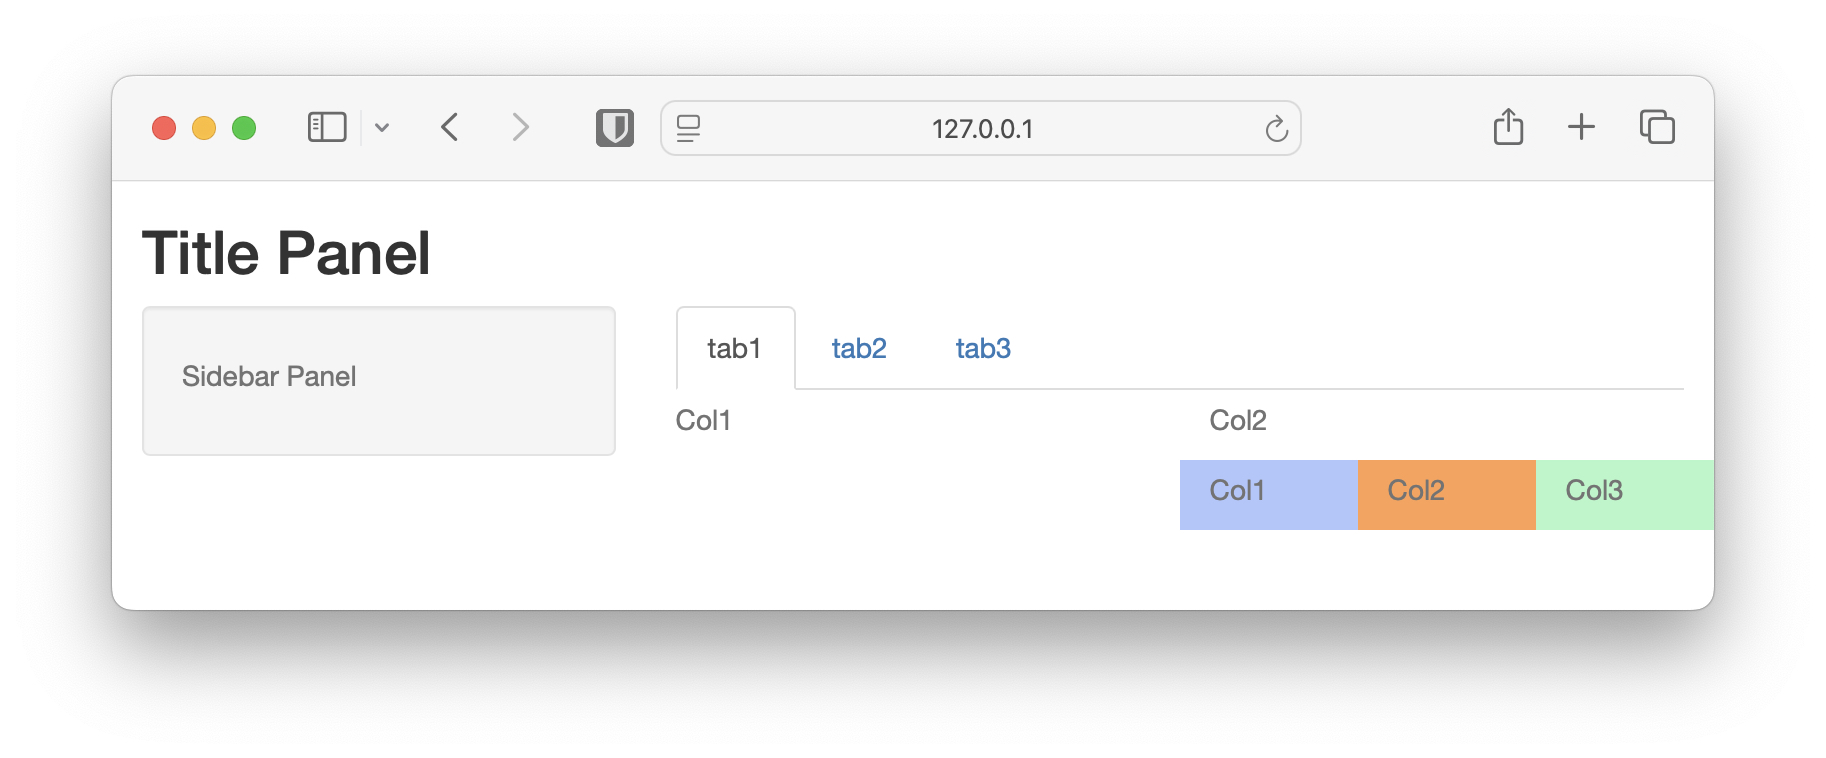This screenshot has width=1826, height=758.
Task: Go back with the left arrow
Action: pos(450,127)
